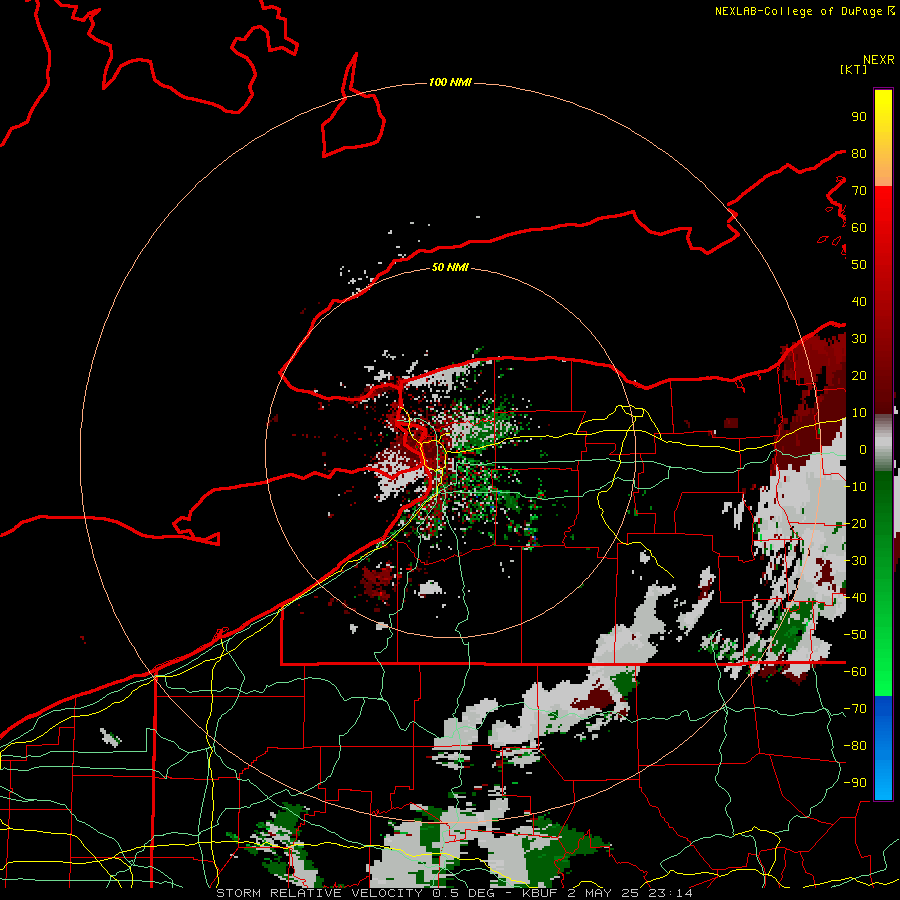This screenshot has height=900, width=900.
Task: Click the 30 value on the velocity scale
Action: [859, 338]
